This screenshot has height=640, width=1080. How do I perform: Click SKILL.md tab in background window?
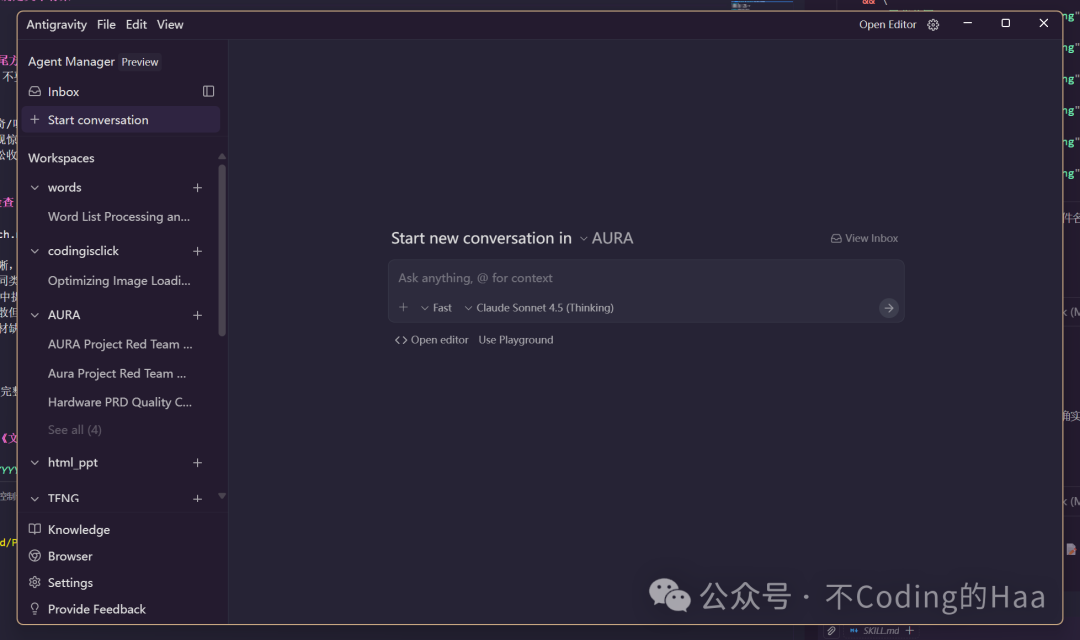(x=875, y=631)
